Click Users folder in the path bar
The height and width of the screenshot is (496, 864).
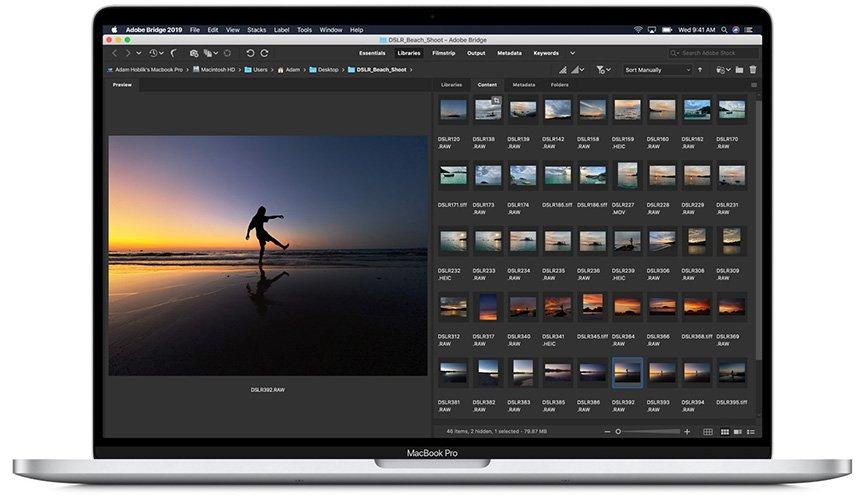[256, 70]
